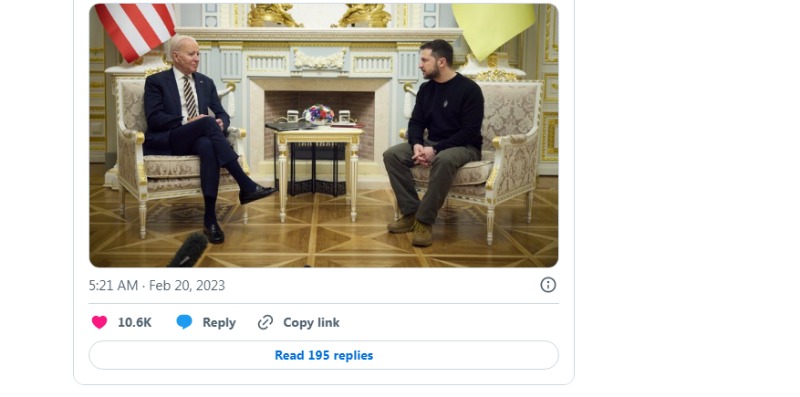Screen dimensions: 800x397
Task: Click the yellow flag in the photo
Action: click(493, 30)
